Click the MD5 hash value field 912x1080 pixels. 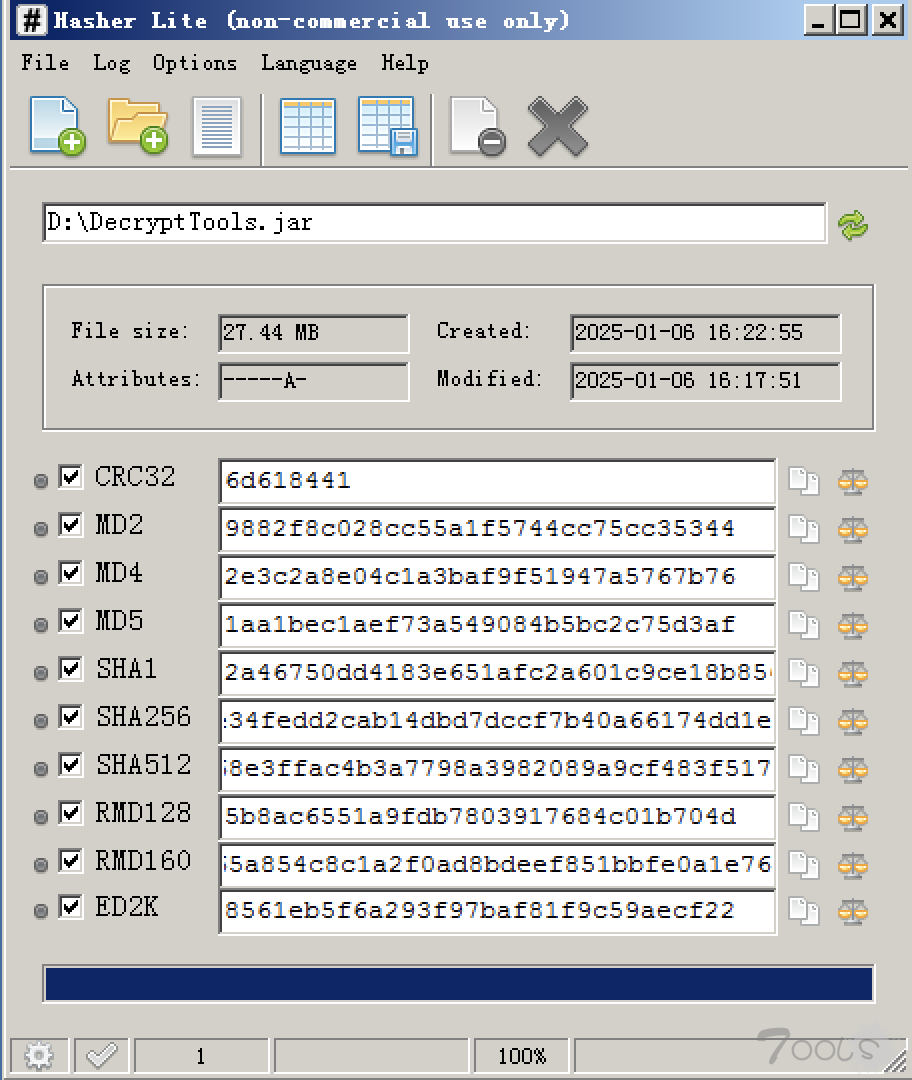point(497,625)
